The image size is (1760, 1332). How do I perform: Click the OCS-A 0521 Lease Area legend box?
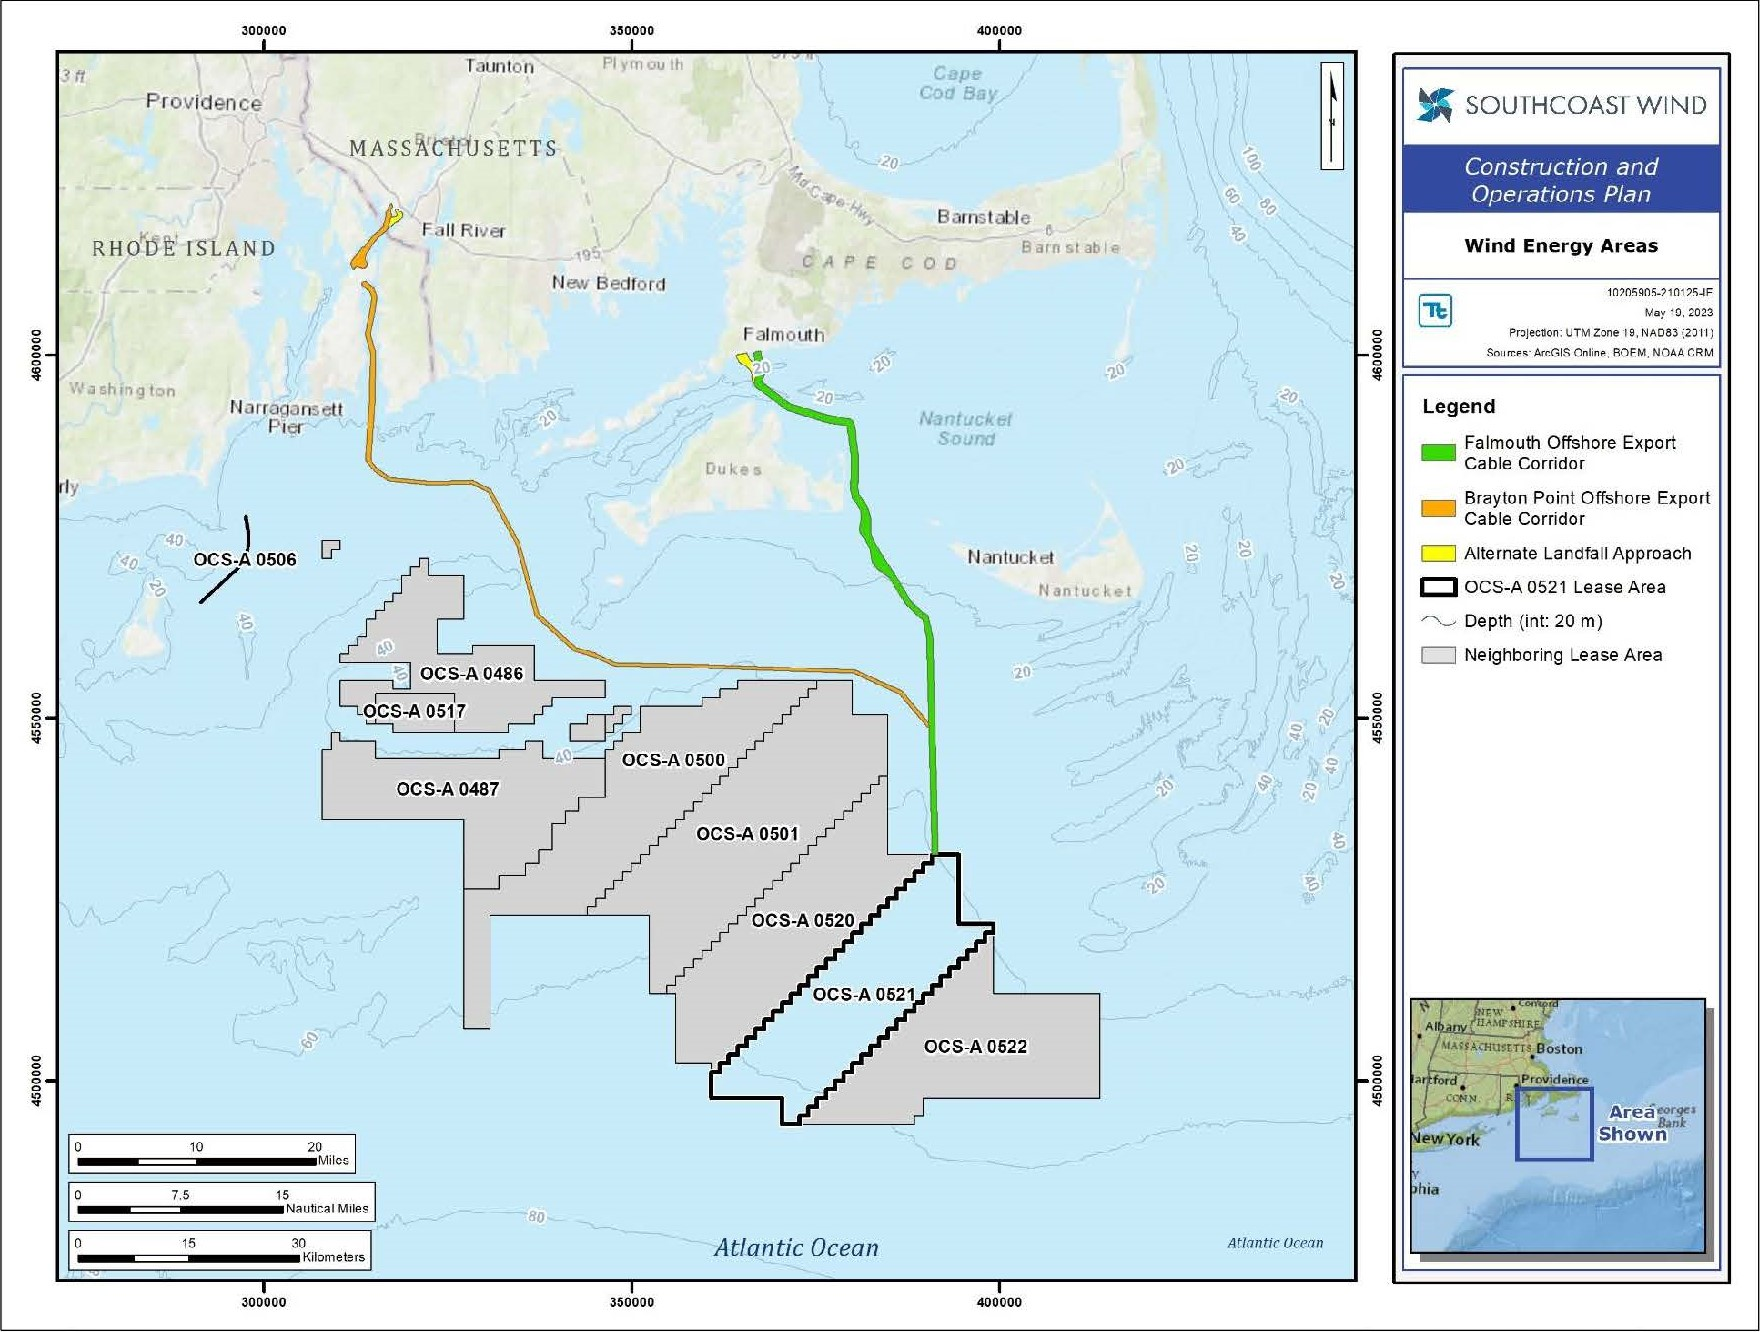point(1438,587)
